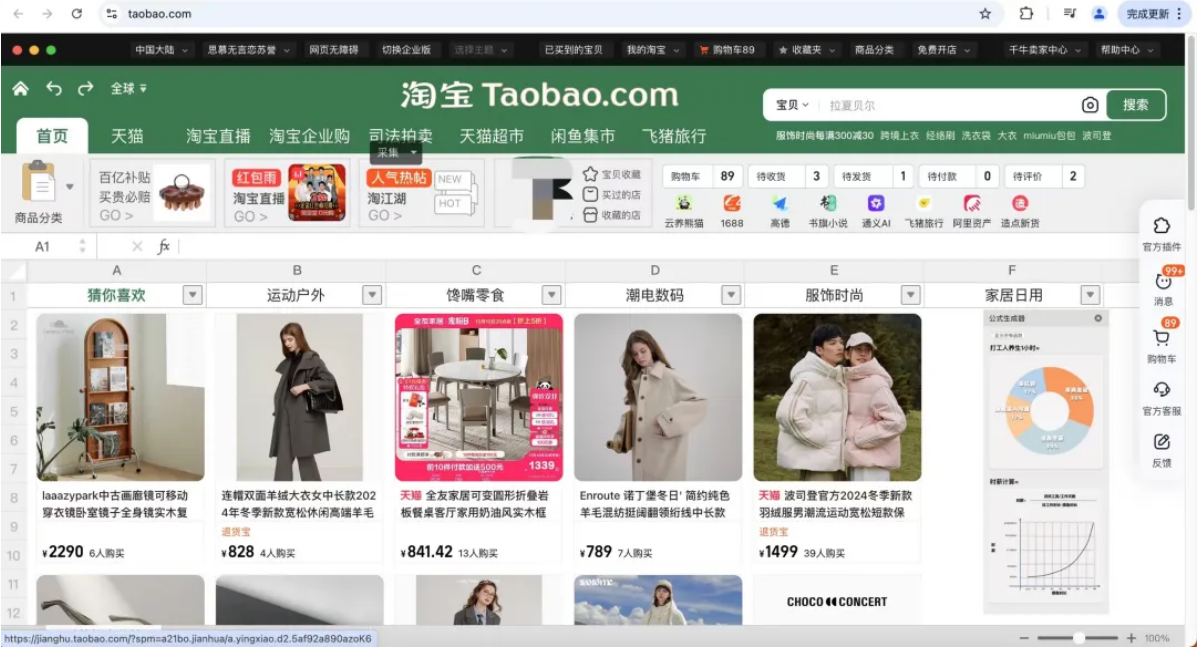This screenshot has width=1198, height=653.
Task: Switch to the 天猫超市 tab
Action: click(492, 136)
